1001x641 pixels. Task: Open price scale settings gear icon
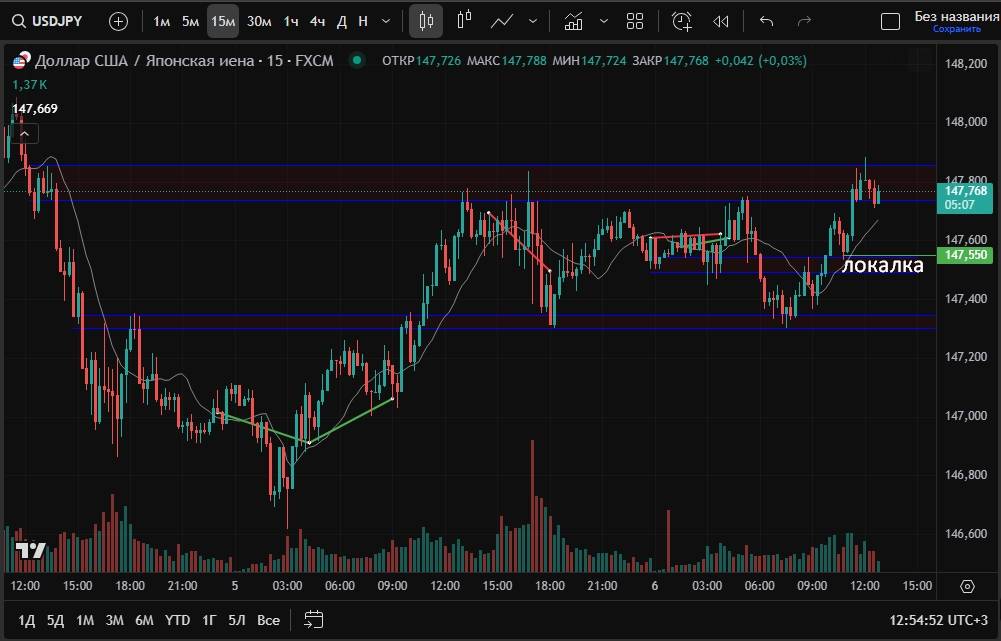coord(967,586)
